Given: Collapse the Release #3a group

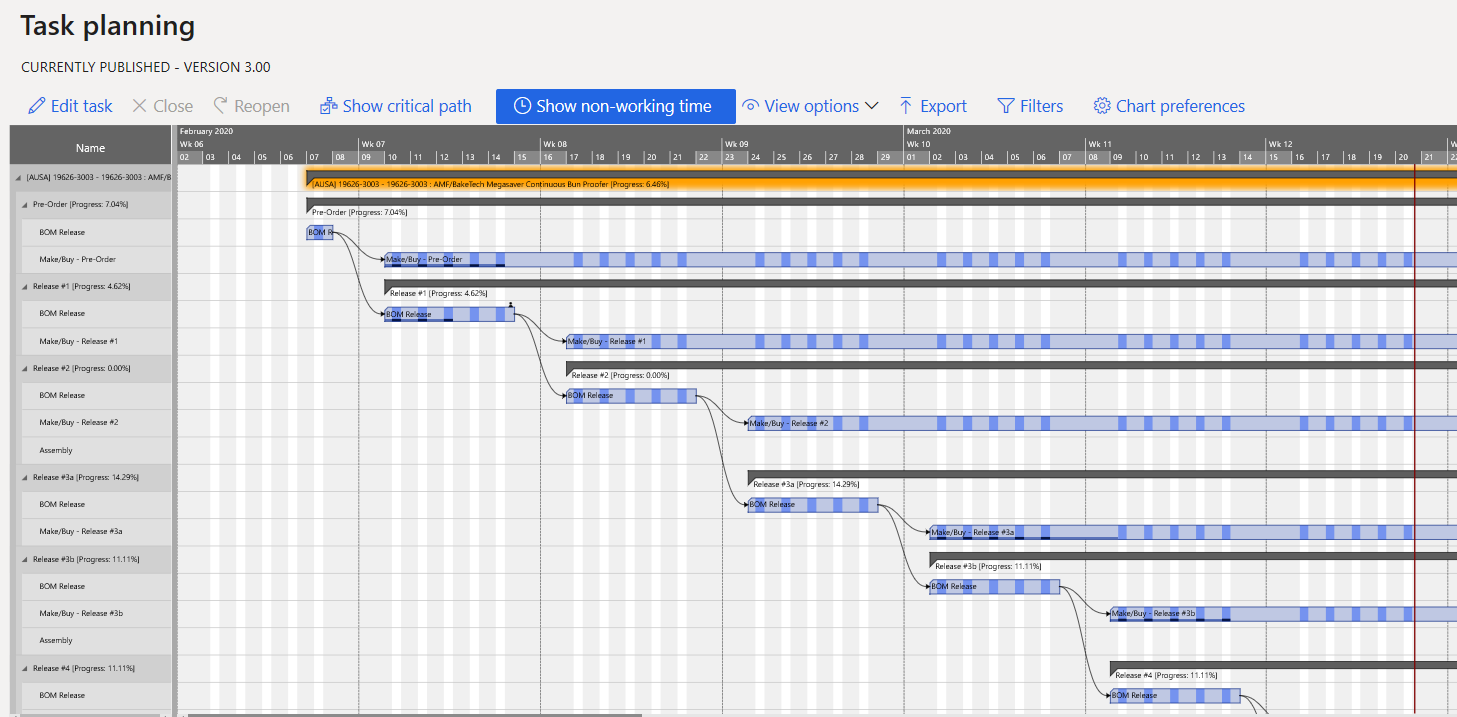Looking at the screenshot, I should 25,478.
